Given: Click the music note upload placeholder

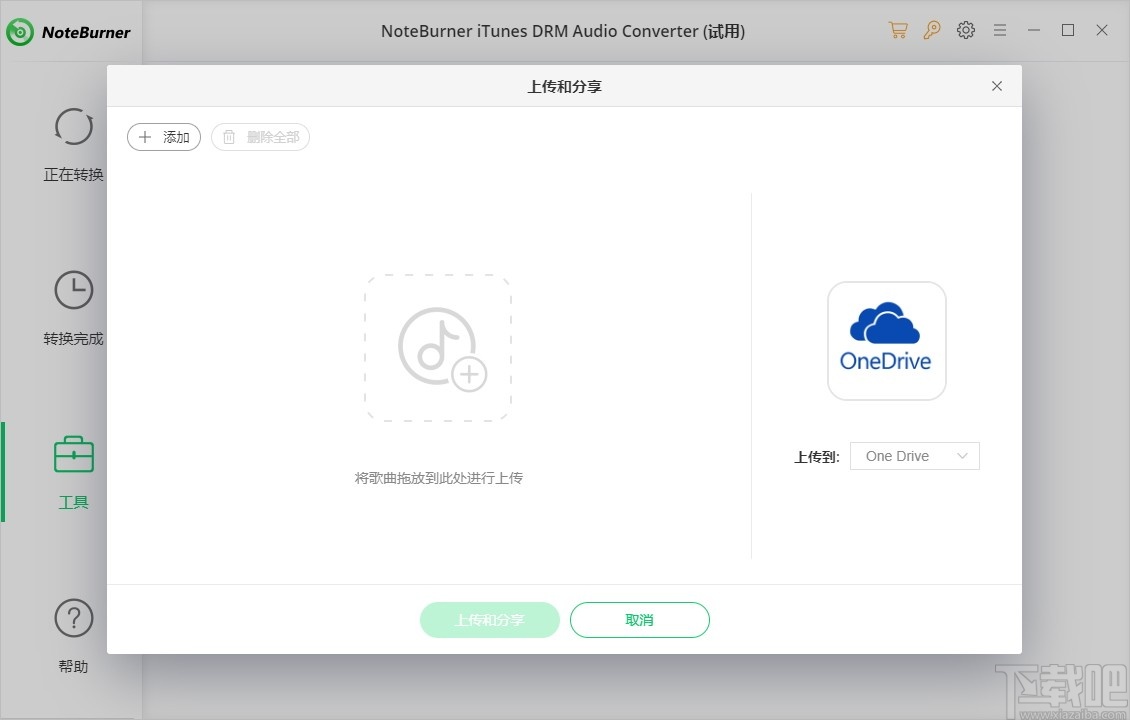Looking at the screenshot, I should 437,346.
